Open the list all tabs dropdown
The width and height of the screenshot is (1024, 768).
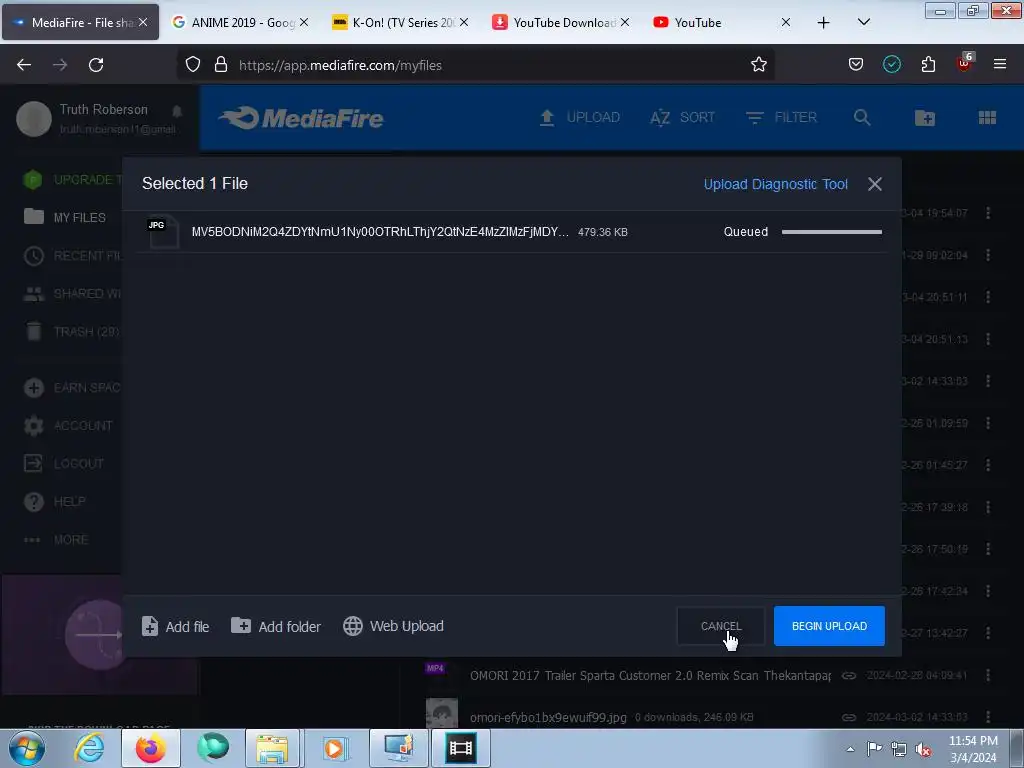863,22
